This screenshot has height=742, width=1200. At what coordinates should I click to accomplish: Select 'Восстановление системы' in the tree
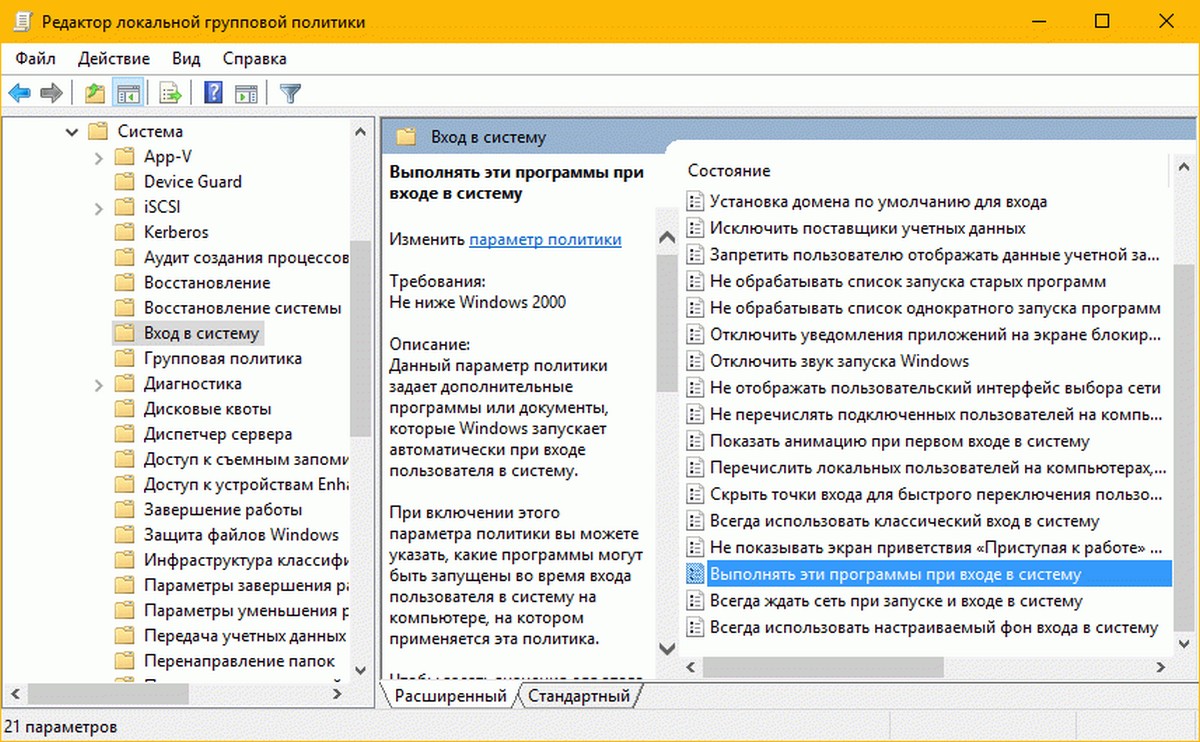[242, 308]
